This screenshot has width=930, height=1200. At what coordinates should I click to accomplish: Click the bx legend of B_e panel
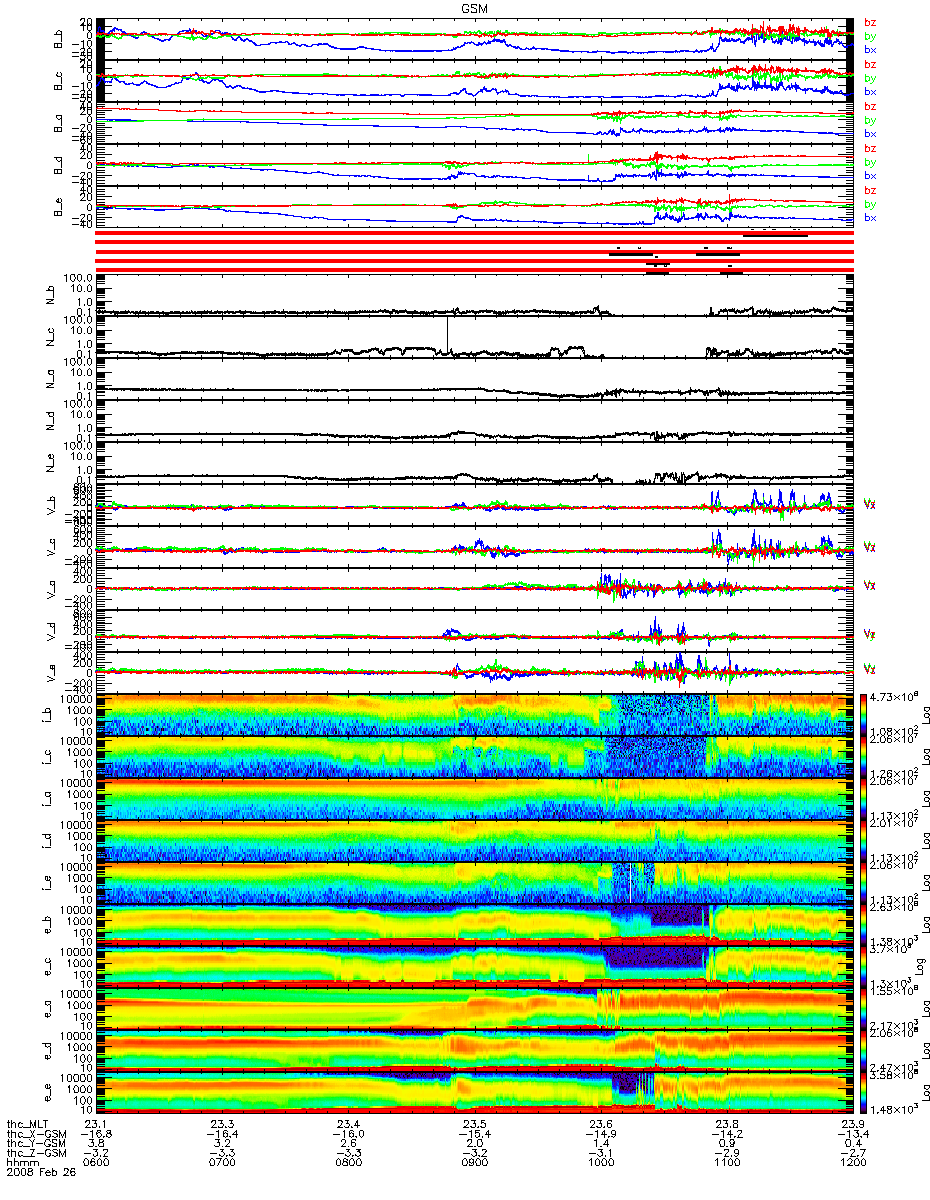(870, 218)
